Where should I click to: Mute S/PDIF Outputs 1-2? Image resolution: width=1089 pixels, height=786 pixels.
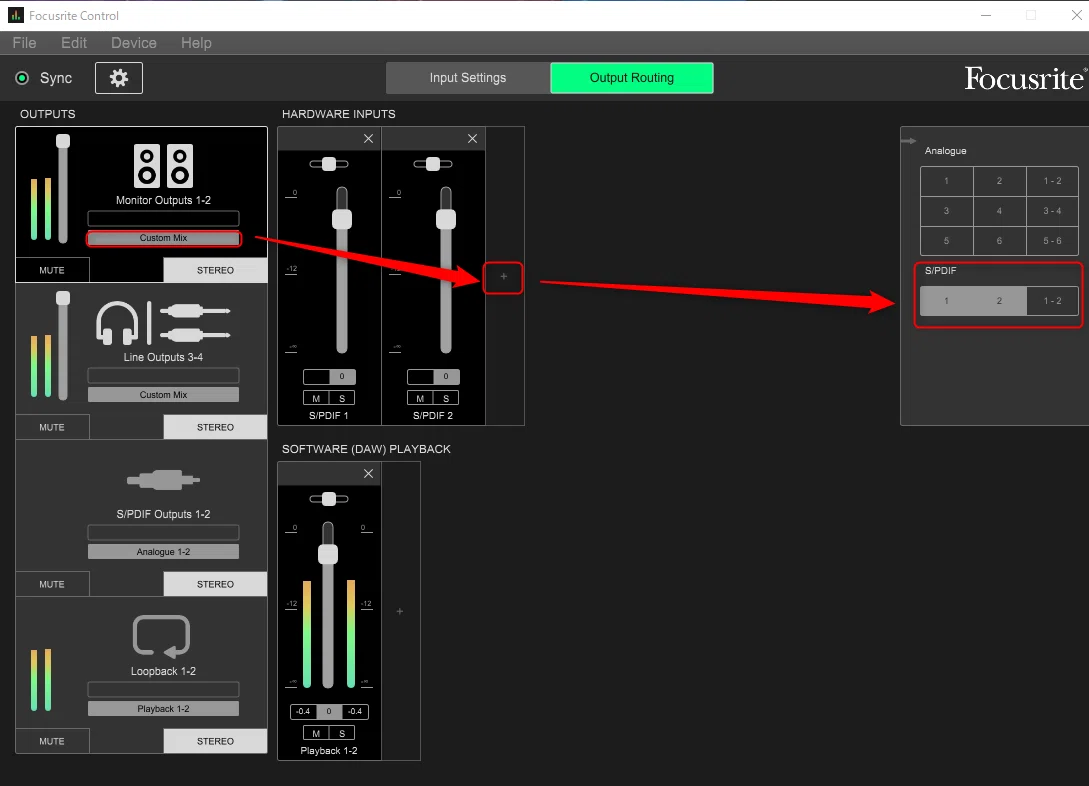pyautogui.click(x=52, y=584)
